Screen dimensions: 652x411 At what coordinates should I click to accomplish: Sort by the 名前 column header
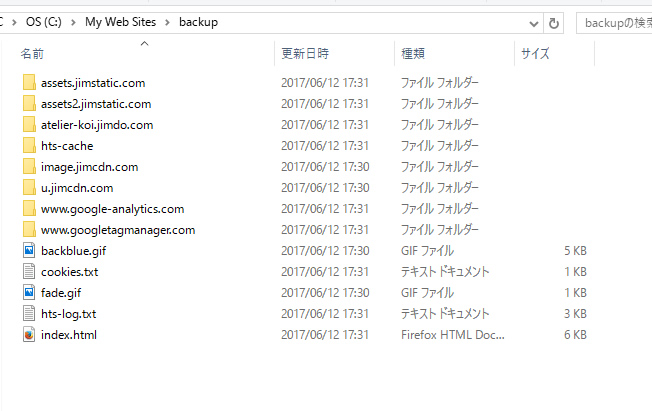click(32, 54)
